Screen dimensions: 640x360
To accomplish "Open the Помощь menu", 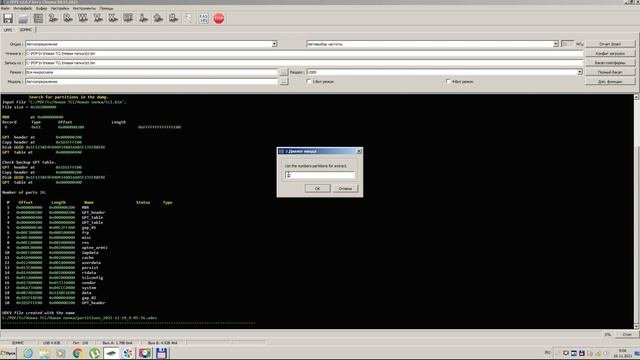I will [106, 8].
